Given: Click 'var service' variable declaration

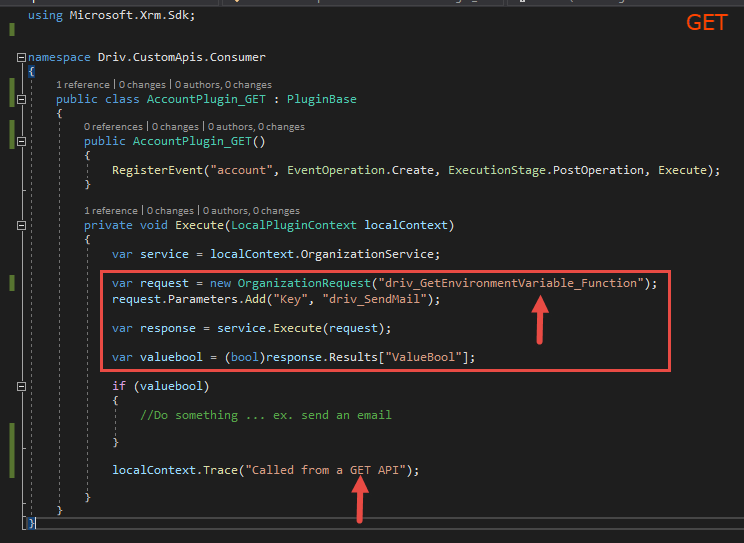Looking at the screenshot, I should tap(150, 254).
